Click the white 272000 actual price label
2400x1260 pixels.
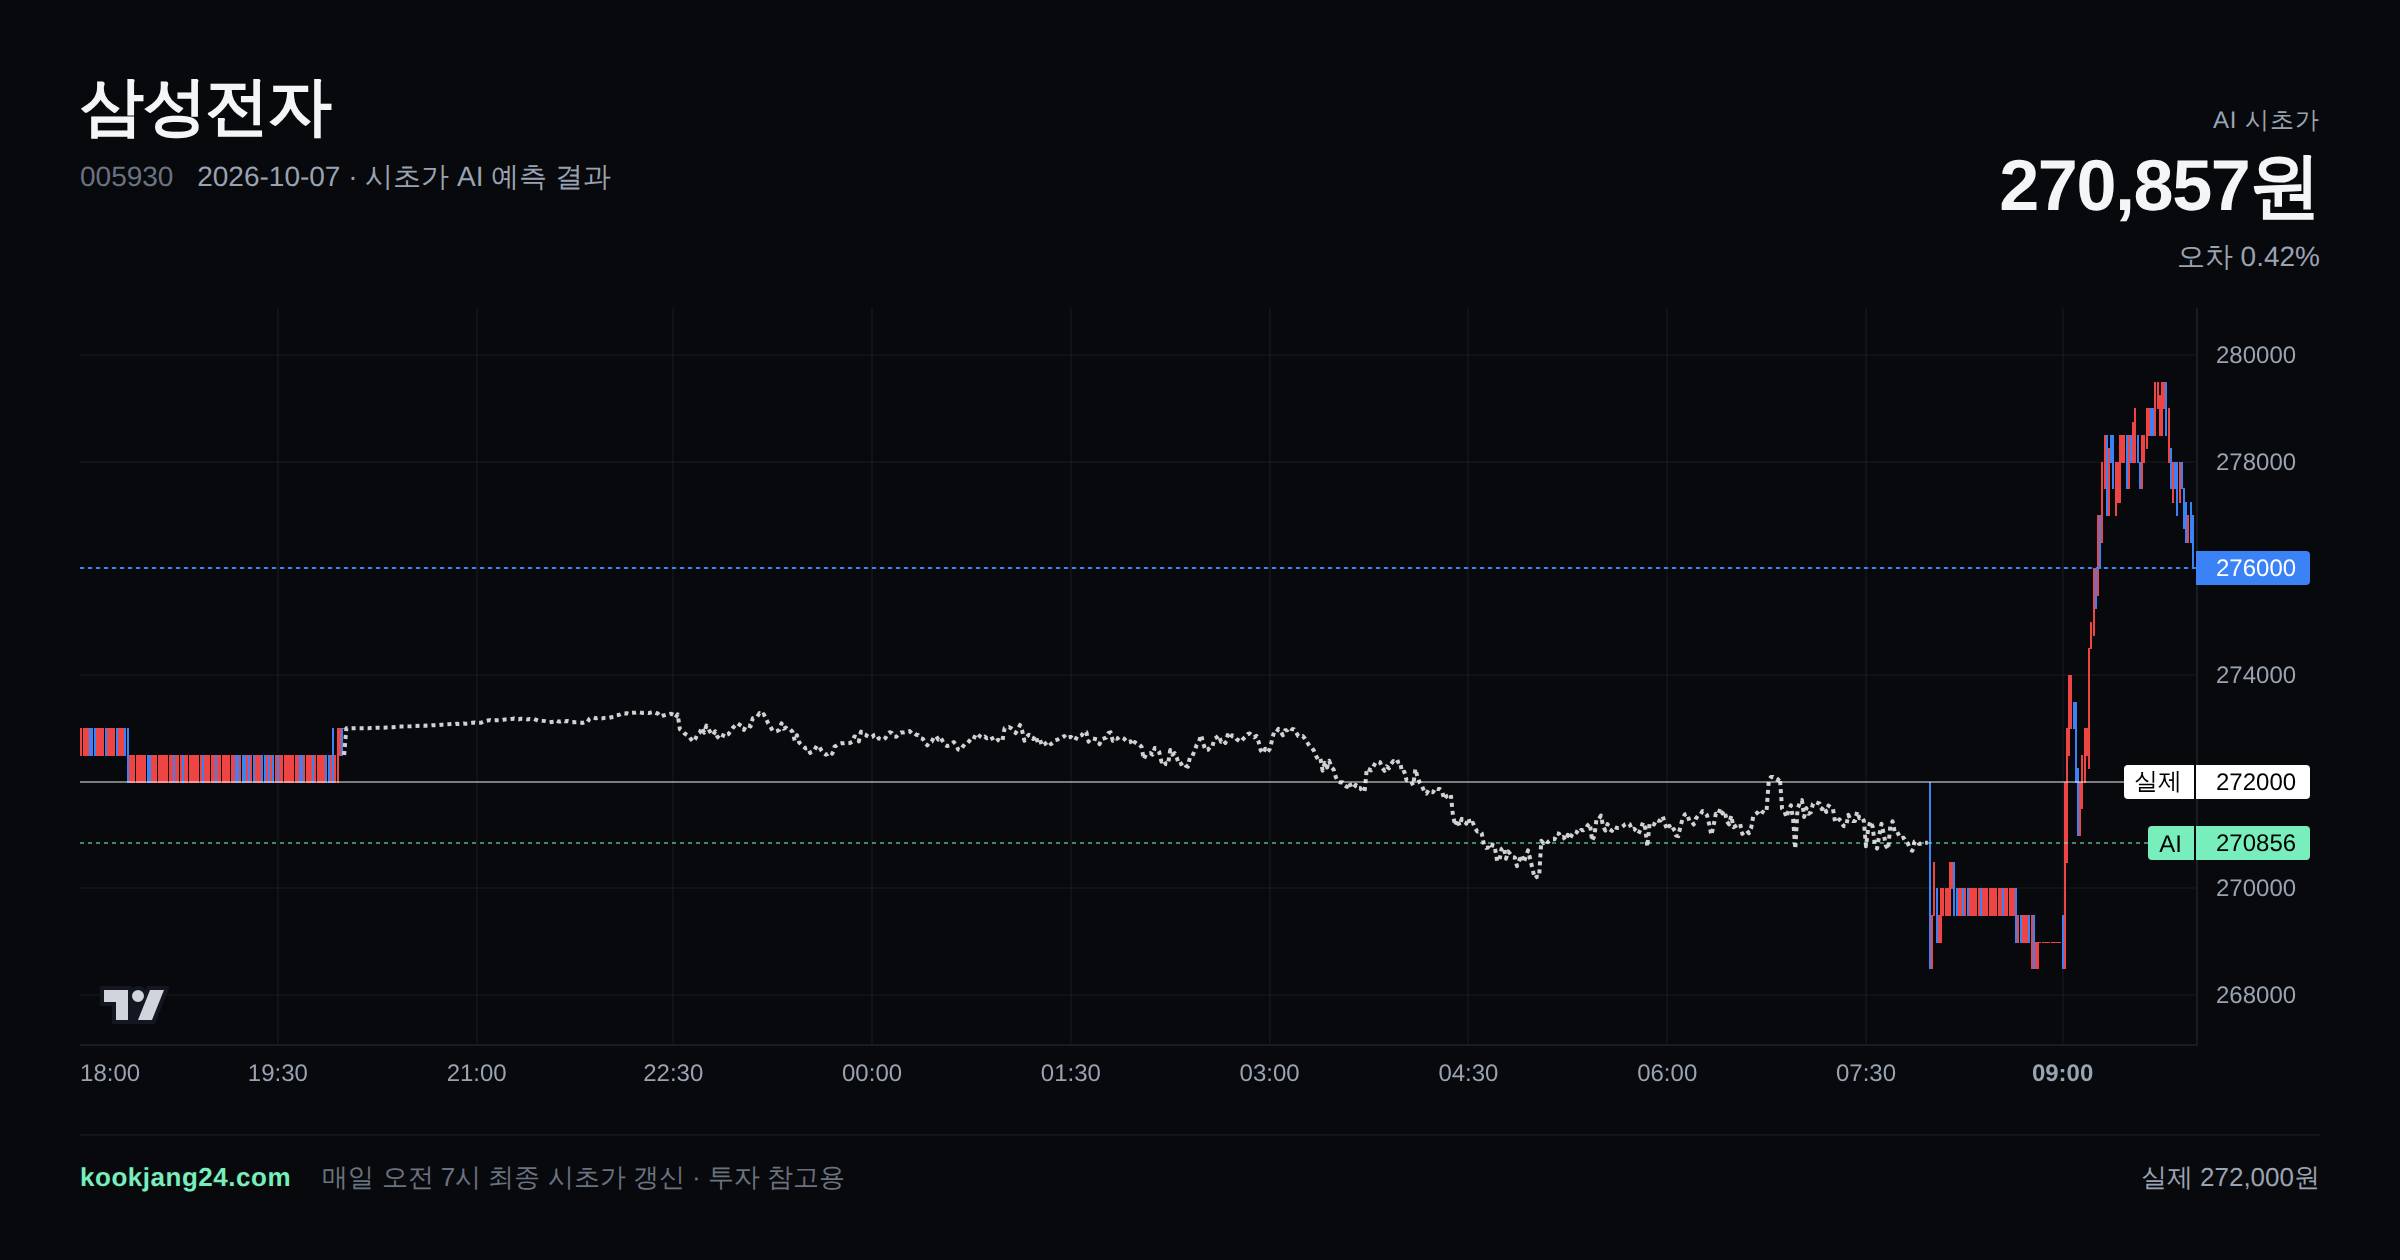2253,782
